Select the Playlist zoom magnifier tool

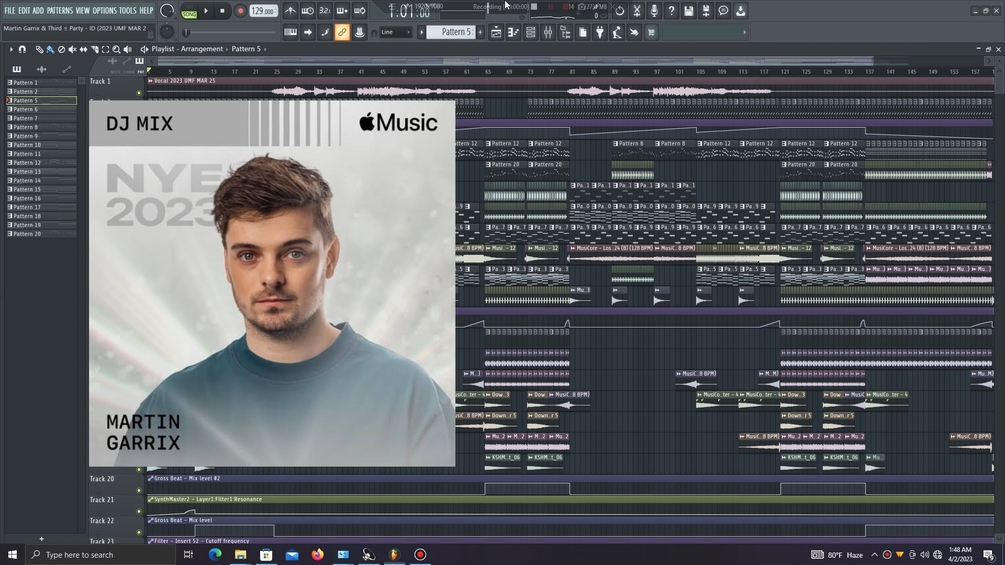coord(117,49)
